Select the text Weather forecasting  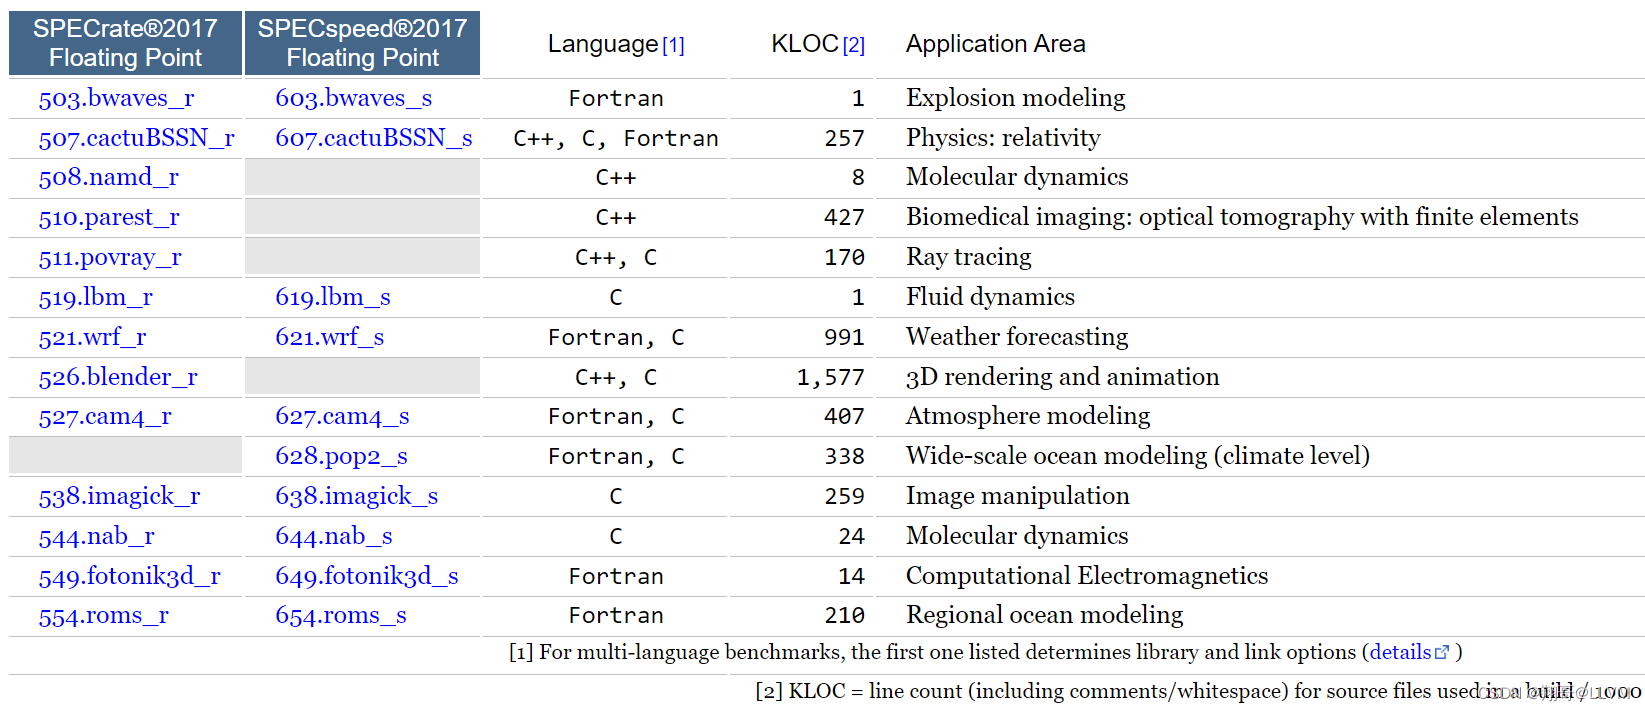[1017, 337]
